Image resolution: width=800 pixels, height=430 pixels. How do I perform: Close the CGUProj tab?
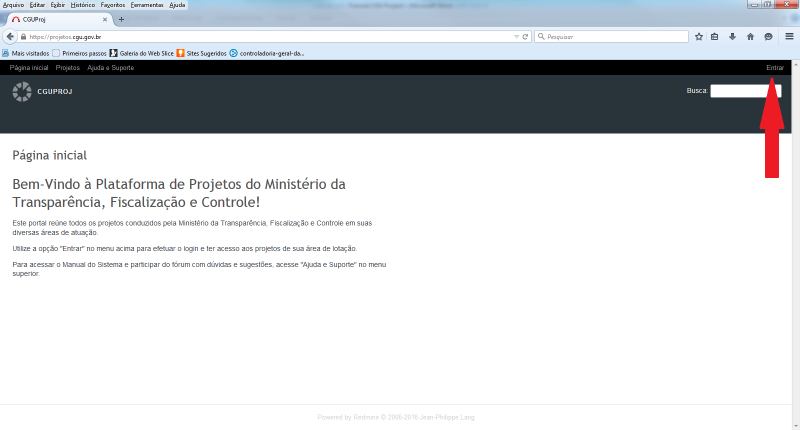point(106,19)
